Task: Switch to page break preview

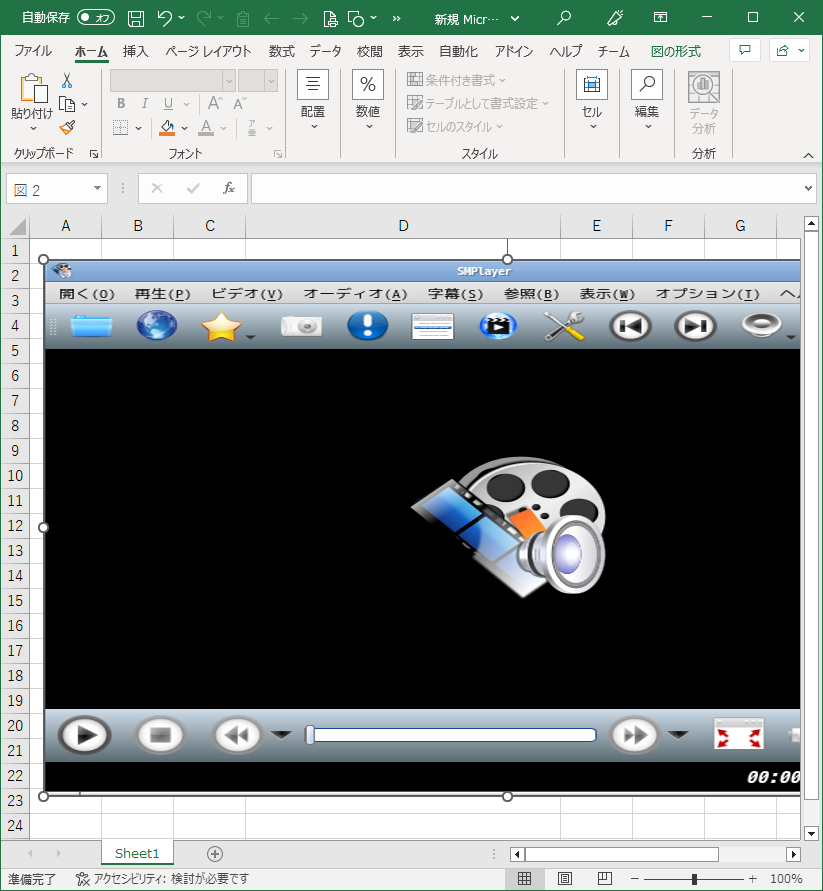Action: click(604, 878)
